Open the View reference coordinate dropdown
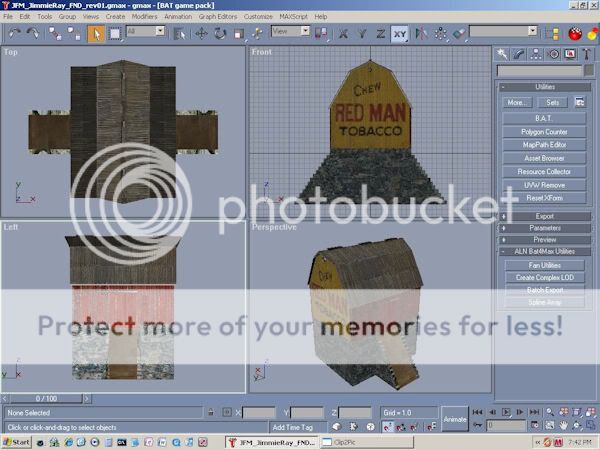 (292, 32)
